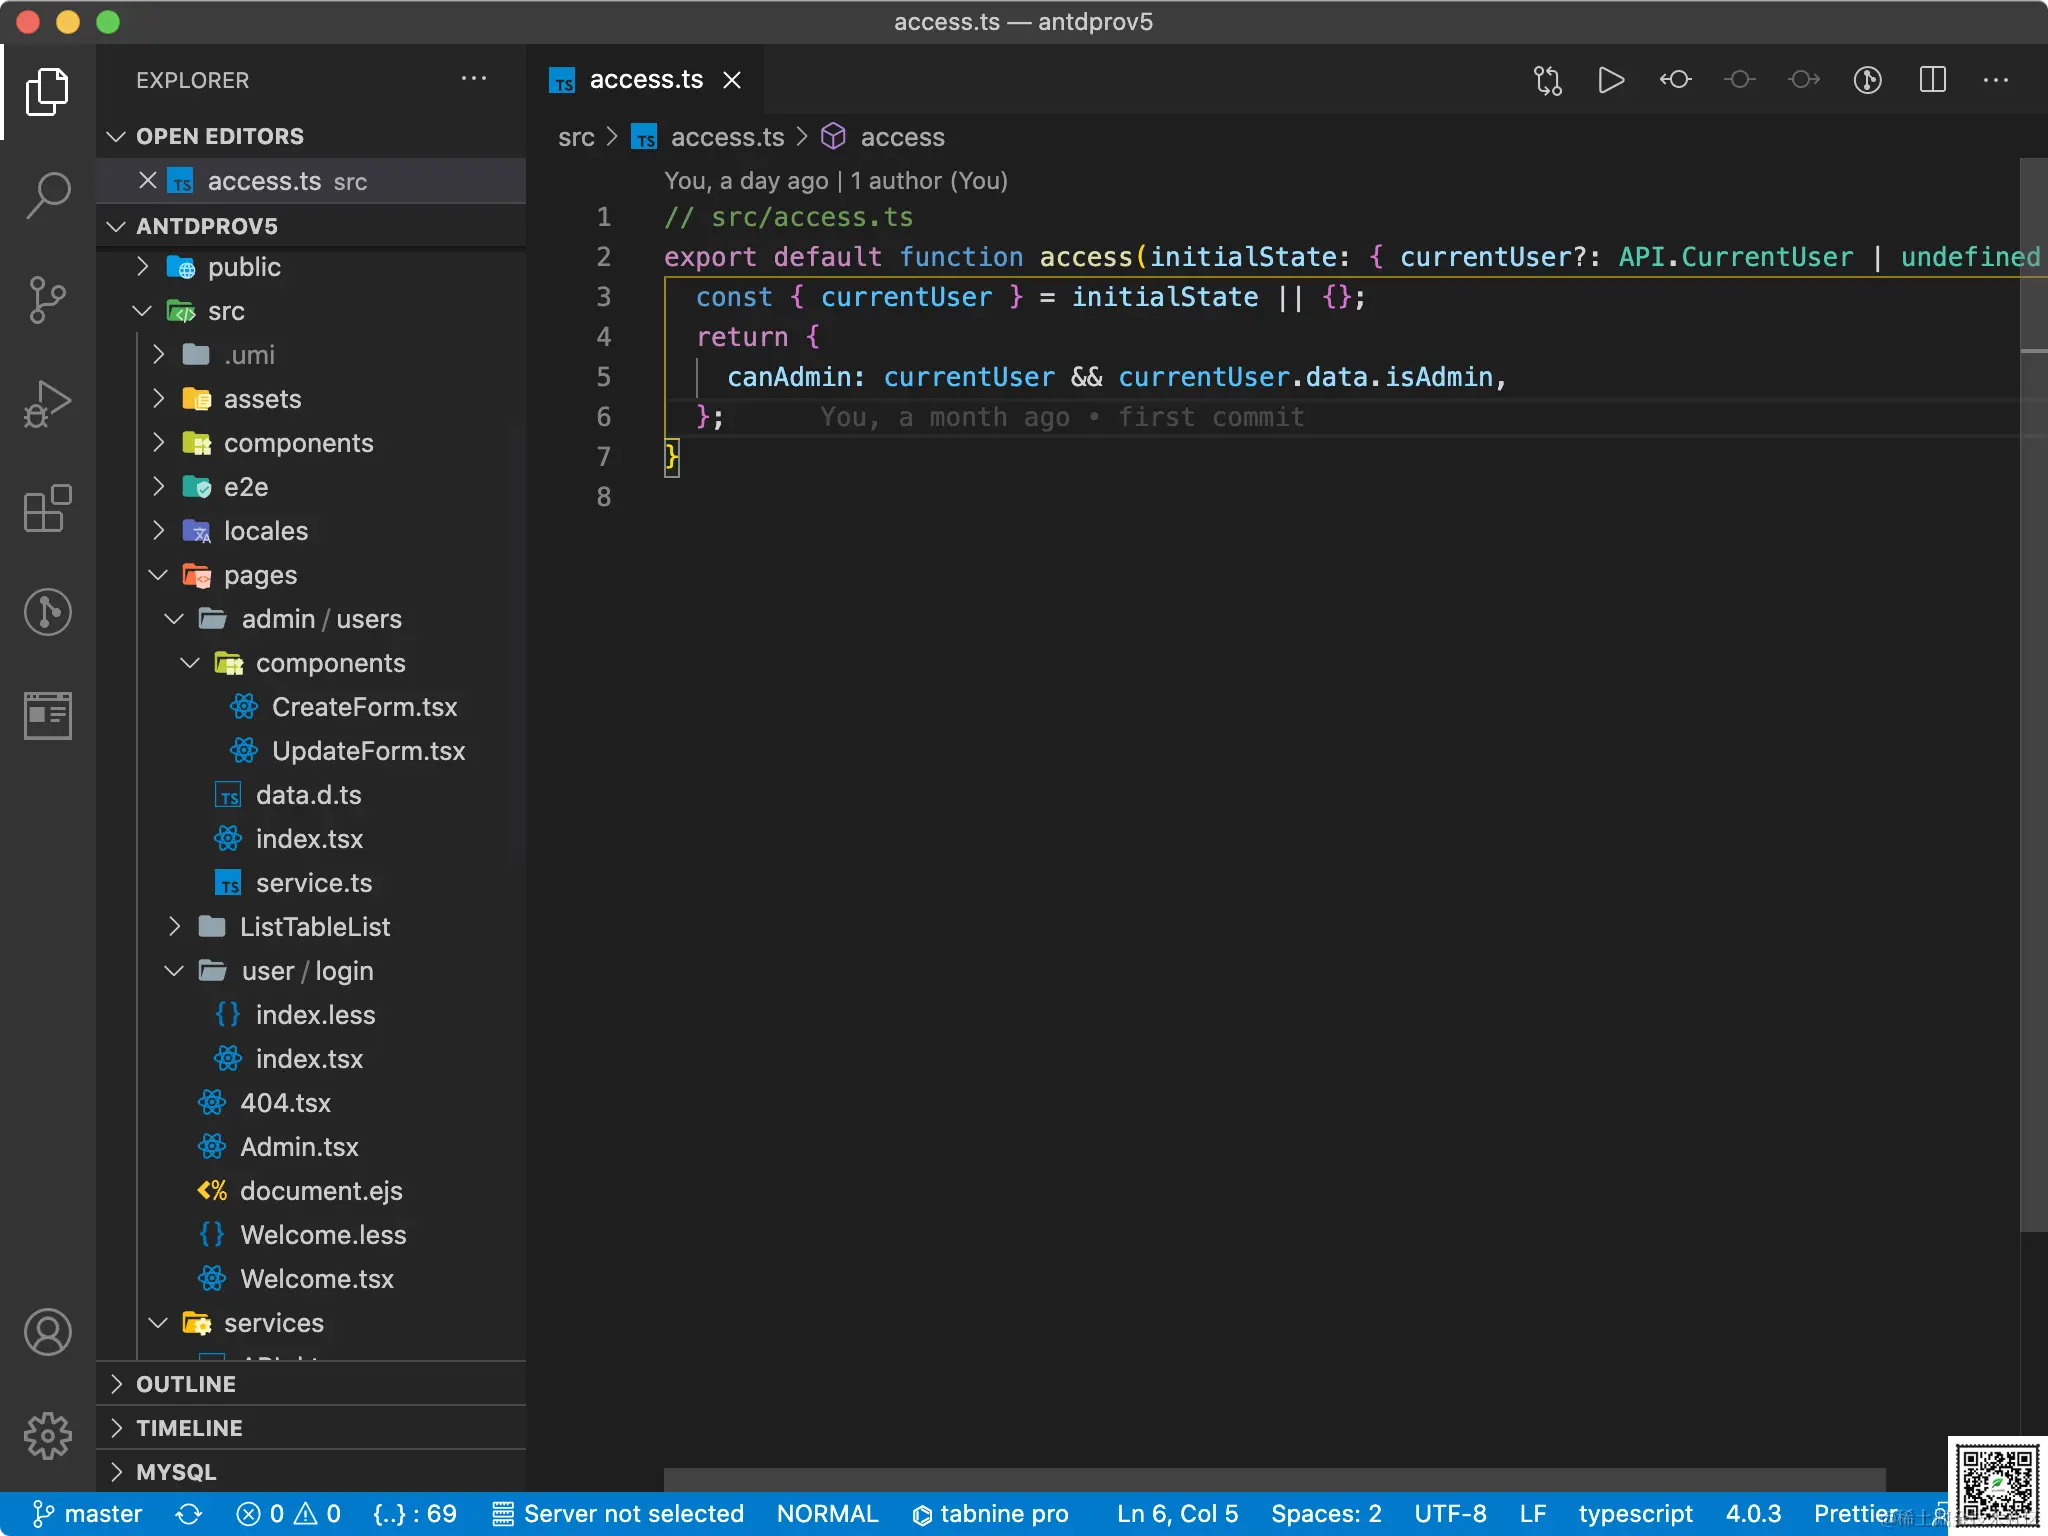The height and width of the screenshot is (1536, 2048).
Task: Select the access.ts editor tab
Action: coord(645,80)
